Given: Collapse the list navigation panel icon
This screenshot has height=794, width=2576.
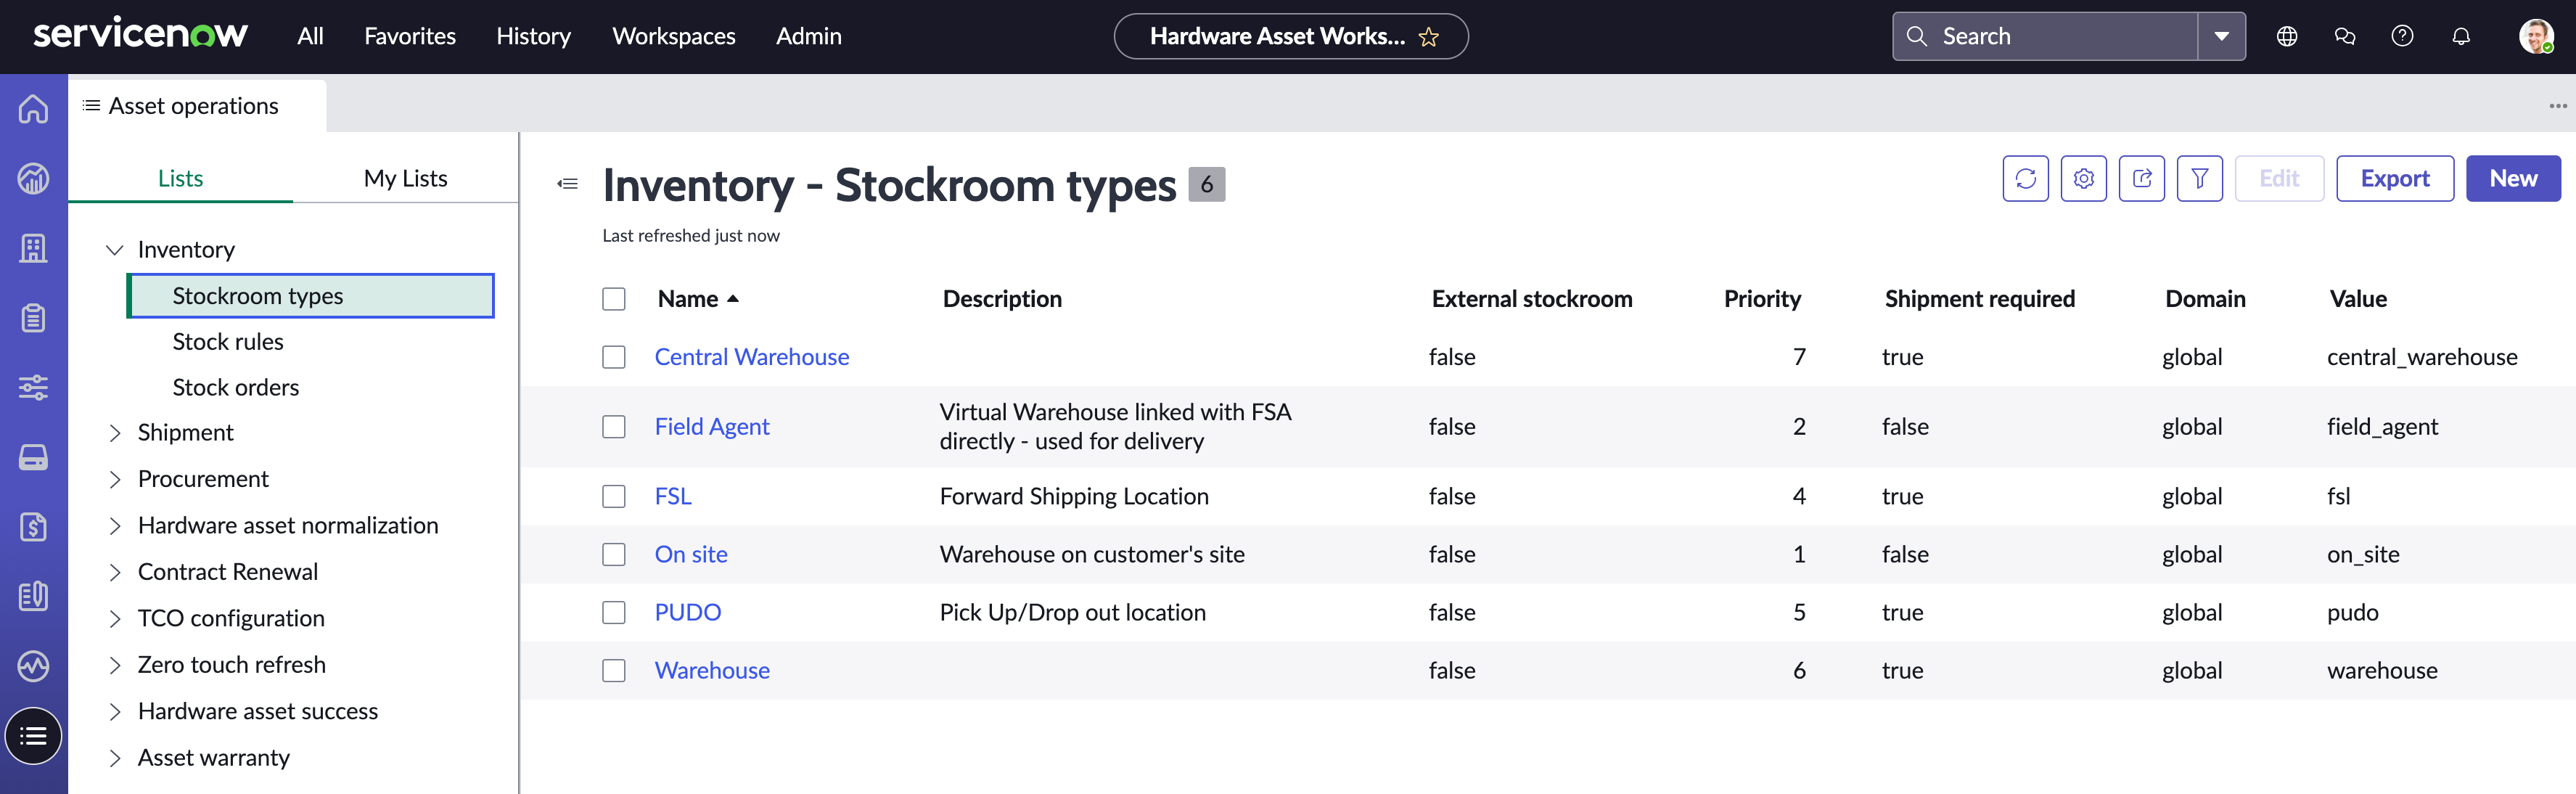Looking at the screenshot, I should [x=568, y=184].
